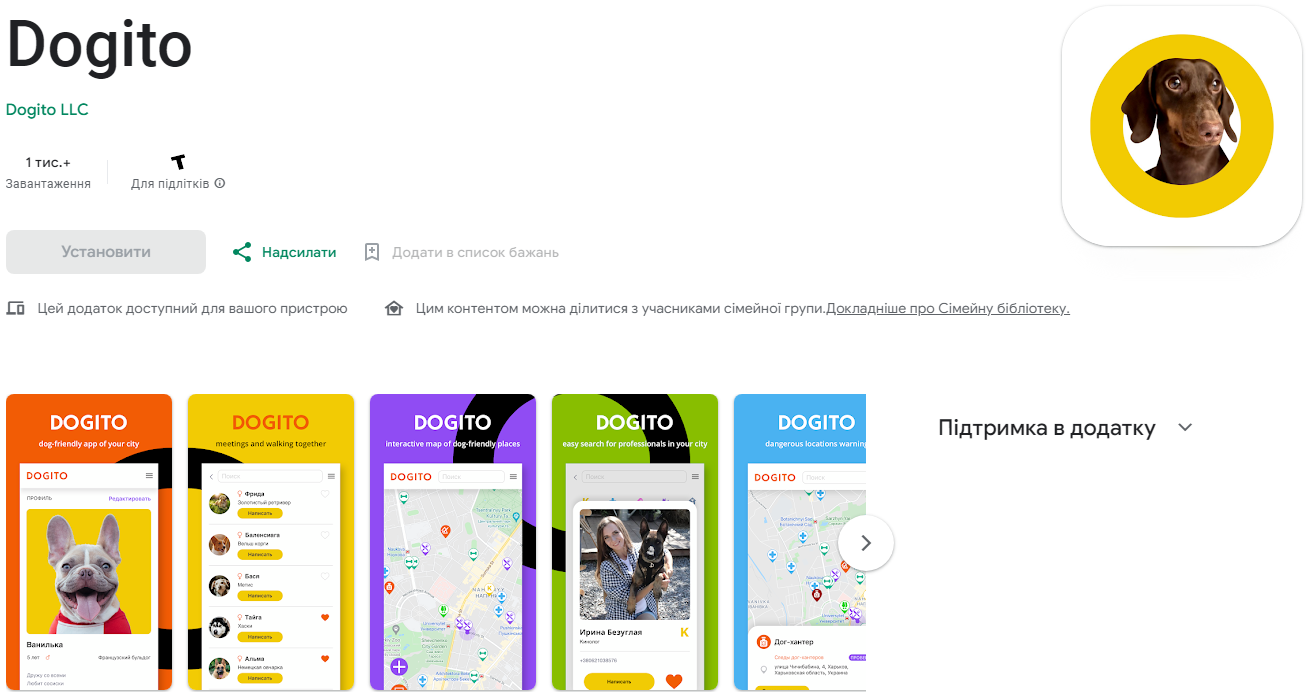1308x693 pixels.
Task: Click the right arrow to browse screenshots
Action: point(865,542)
